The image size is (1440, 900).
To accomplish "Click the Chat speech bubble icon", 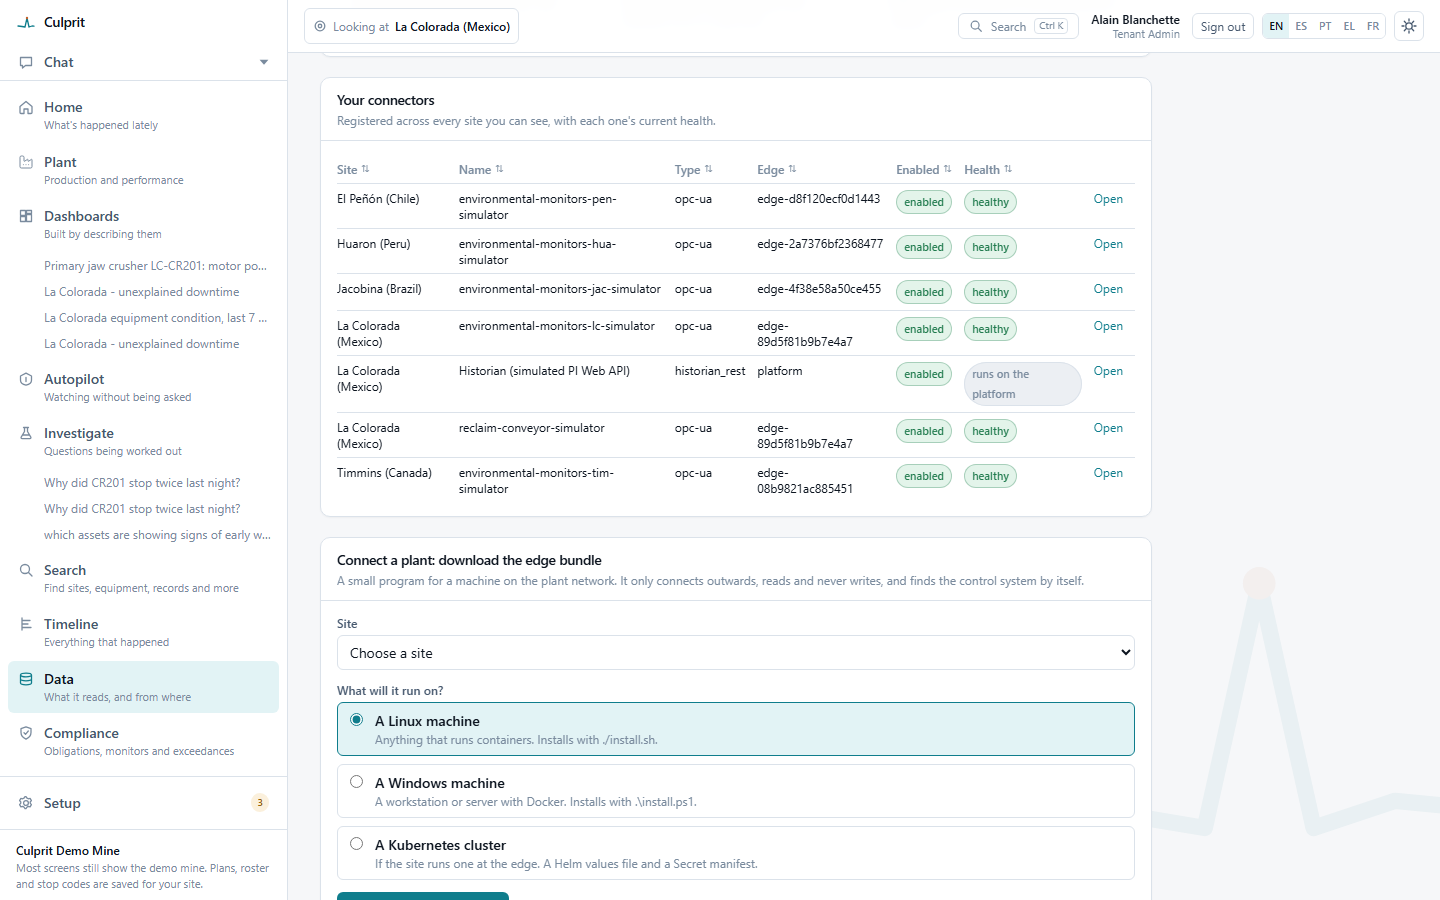I will (26, 62).
